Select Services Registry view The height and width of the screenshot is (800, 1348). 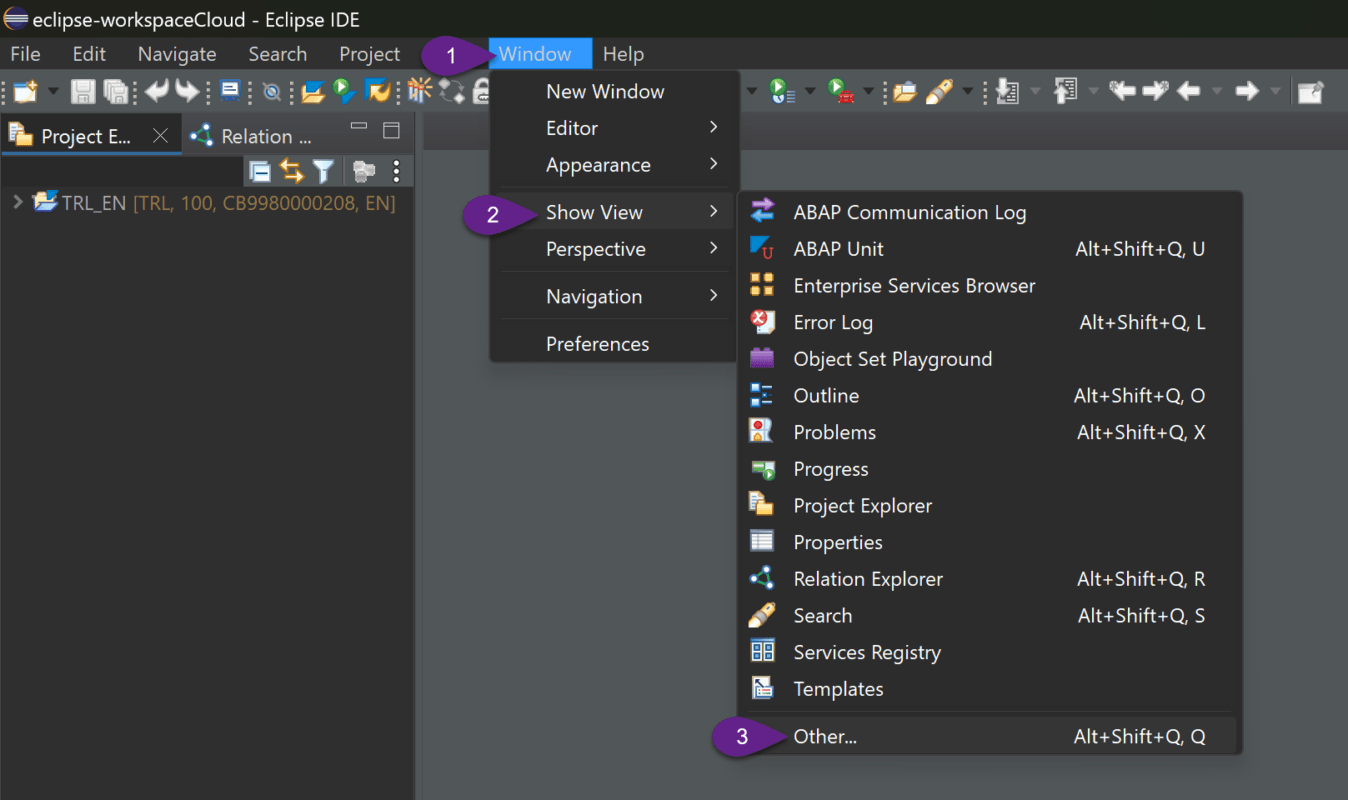pos(990,652)
